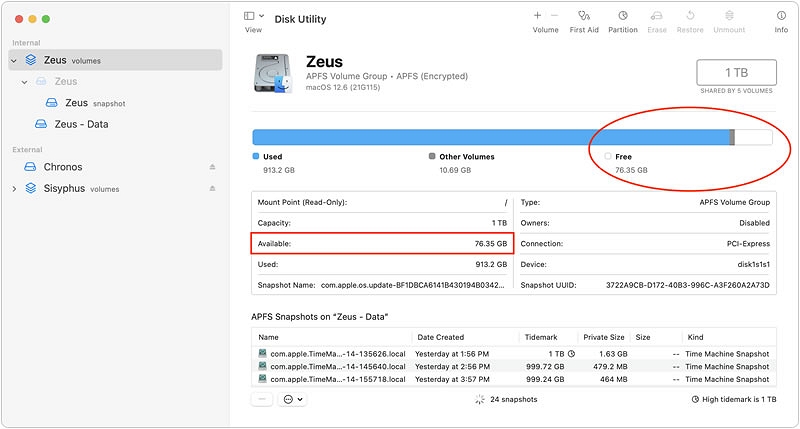800x429 pixels.
Task: Click the blue Used legend swatch
Action: 256,156
